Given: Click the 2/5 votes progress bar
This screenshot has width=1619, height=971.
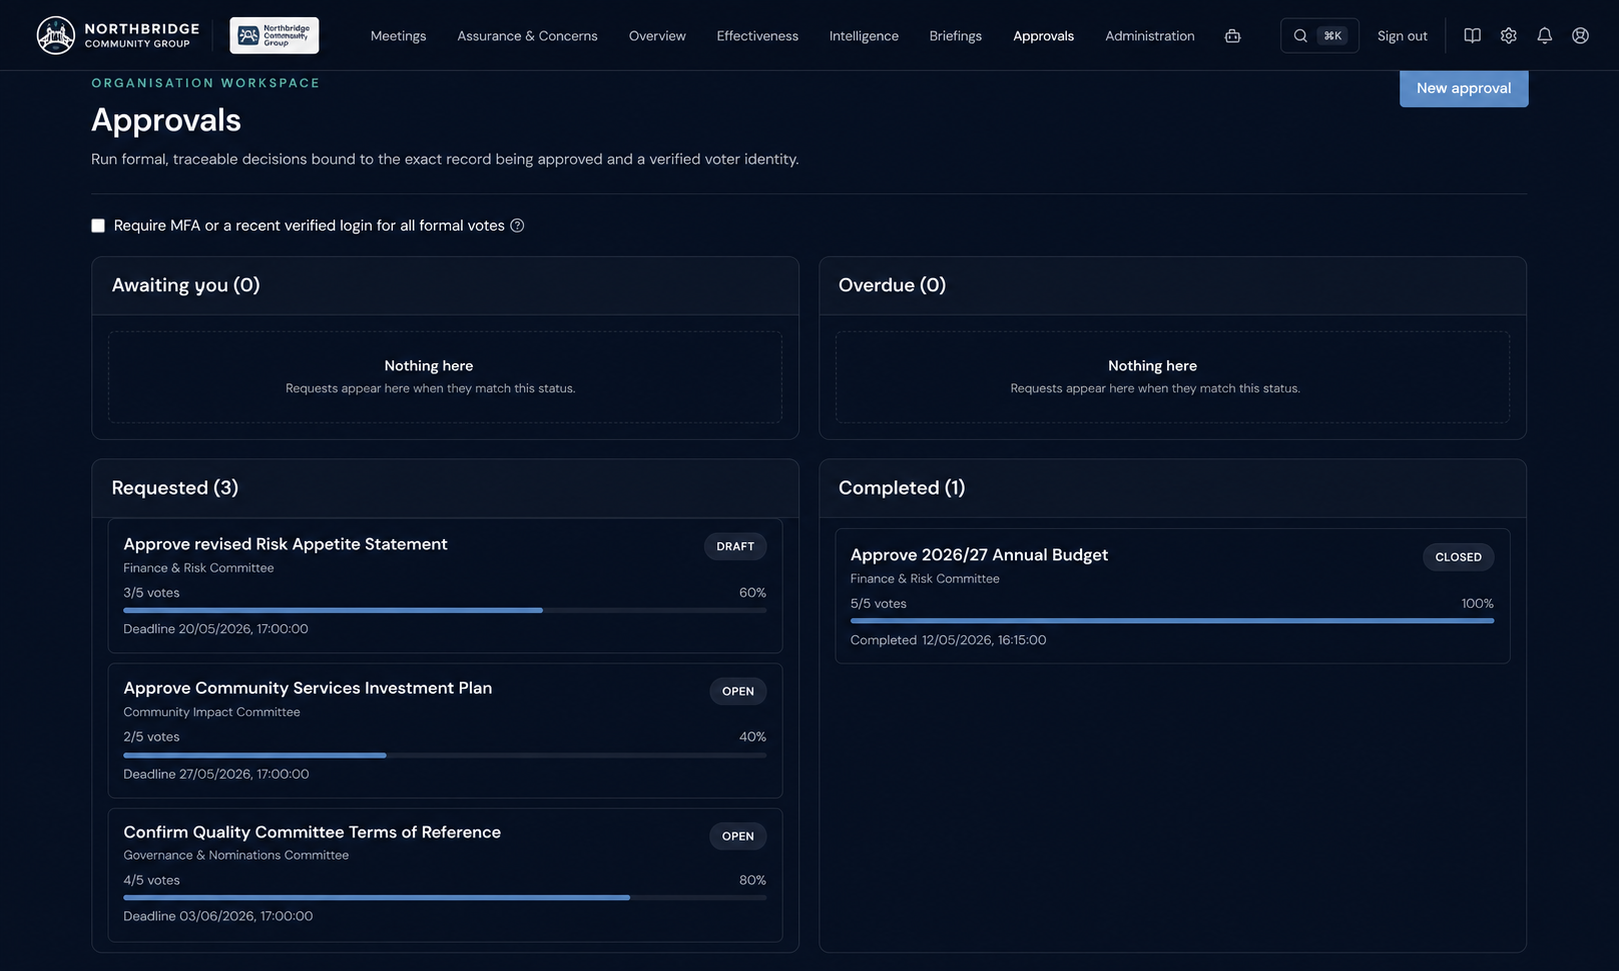Looking at the screenshot, I should coord(445,755).
